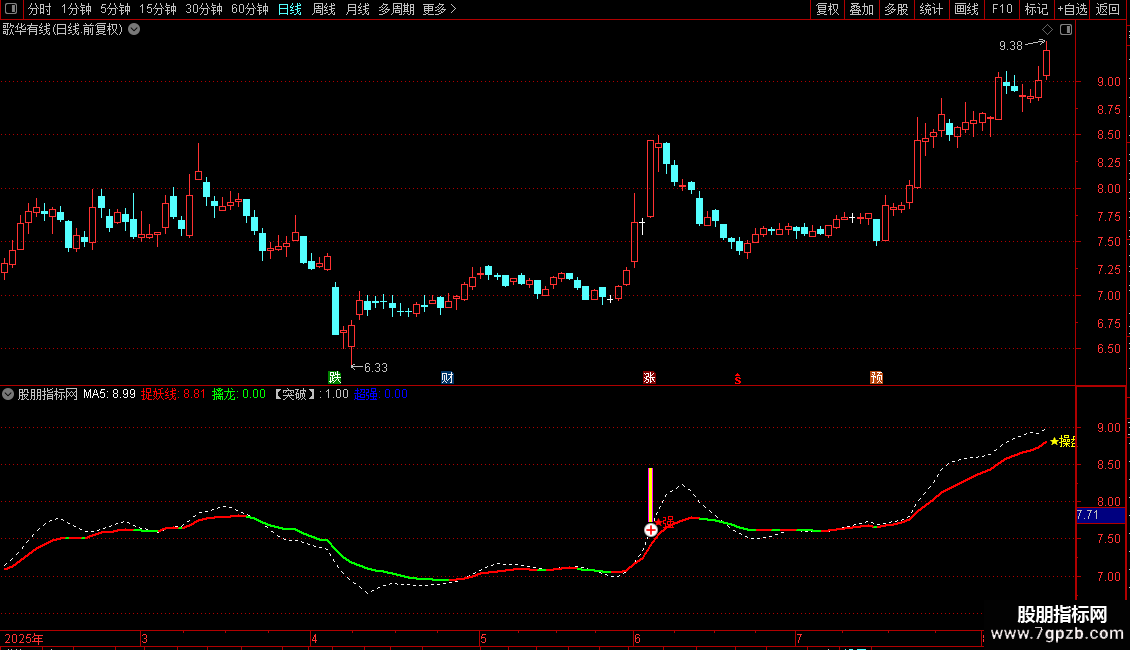Click the 超强: 0.00 value label
This screenshot has height=650, width=1130.
click(x=381, y=394)
